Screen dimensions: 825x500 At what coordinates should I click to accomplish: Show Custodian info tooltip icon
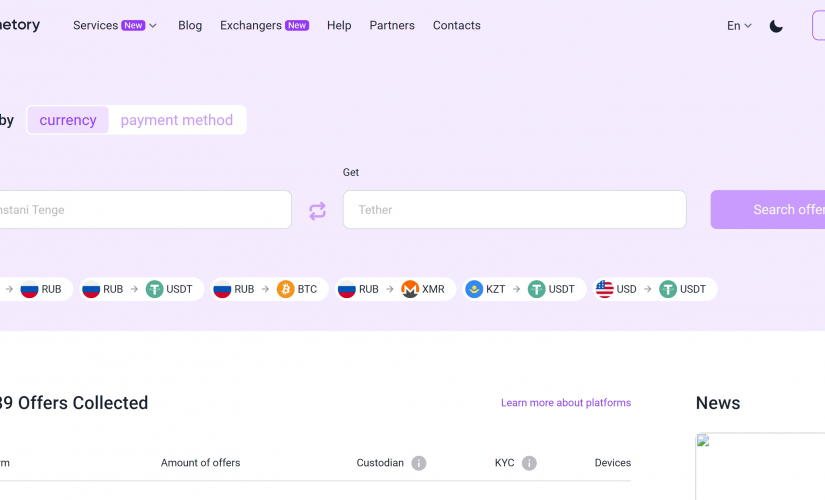click(x=419, y=463)
